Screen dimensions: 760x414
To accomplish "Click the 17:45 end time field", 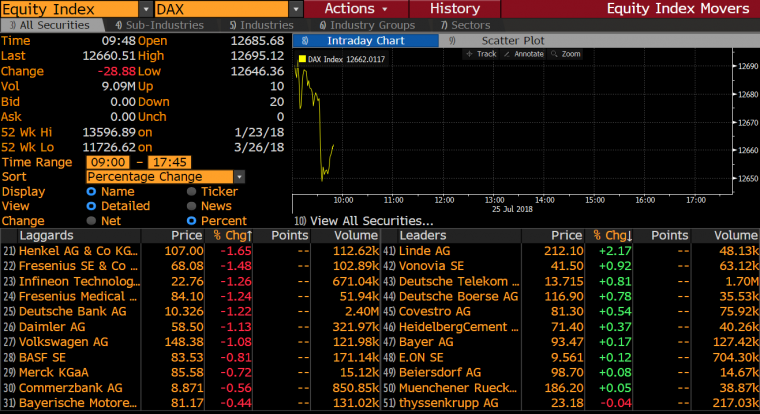I will pyautogui.click(x=170, y=162).
